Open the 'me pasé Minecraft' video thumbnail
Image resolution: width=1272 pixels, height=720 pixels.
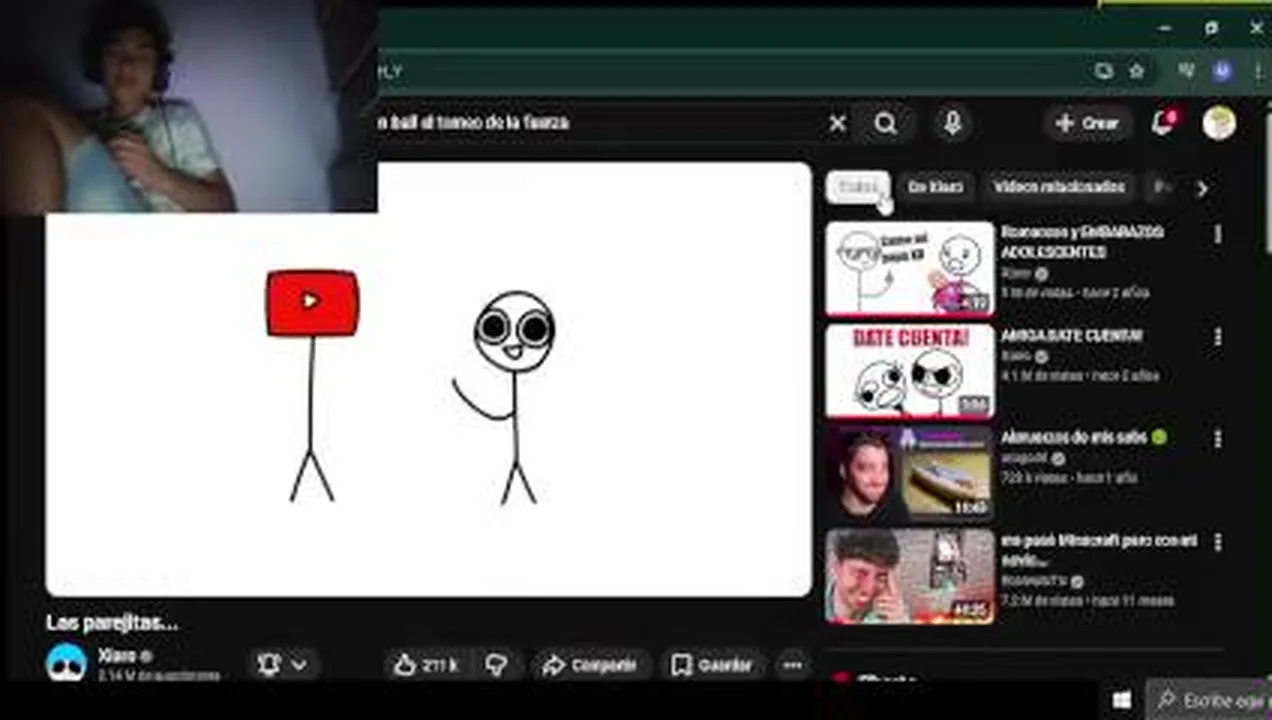pyautogui.click(x=910, y=576)
